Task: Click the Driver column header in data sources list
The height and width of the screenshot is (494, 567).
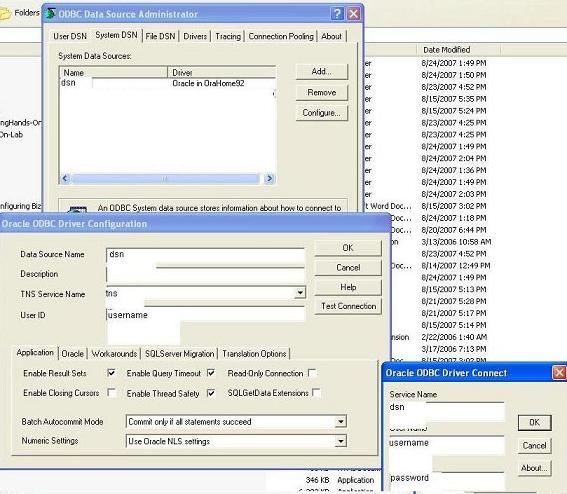Action: point(221,72)
